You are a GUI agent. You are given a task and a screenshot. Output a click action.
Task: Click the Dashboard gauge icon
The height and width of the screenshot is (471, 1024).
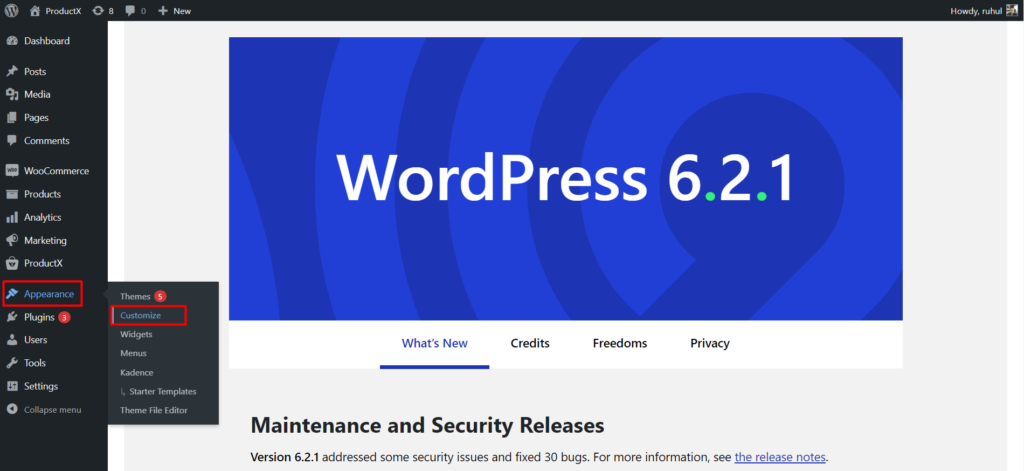pyautogui.click(x=12, y=41)
